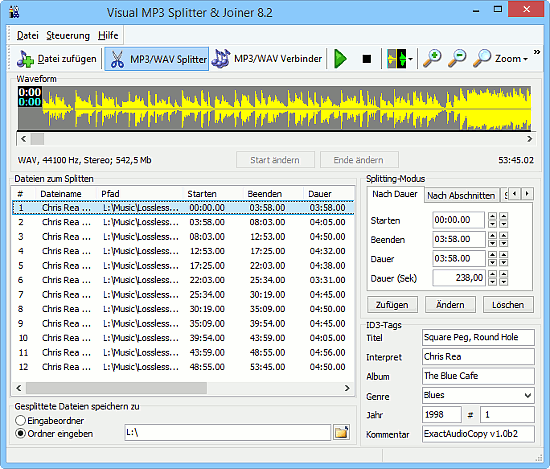Browse for output folder using folder icon
550x469 pixels.
341,433
